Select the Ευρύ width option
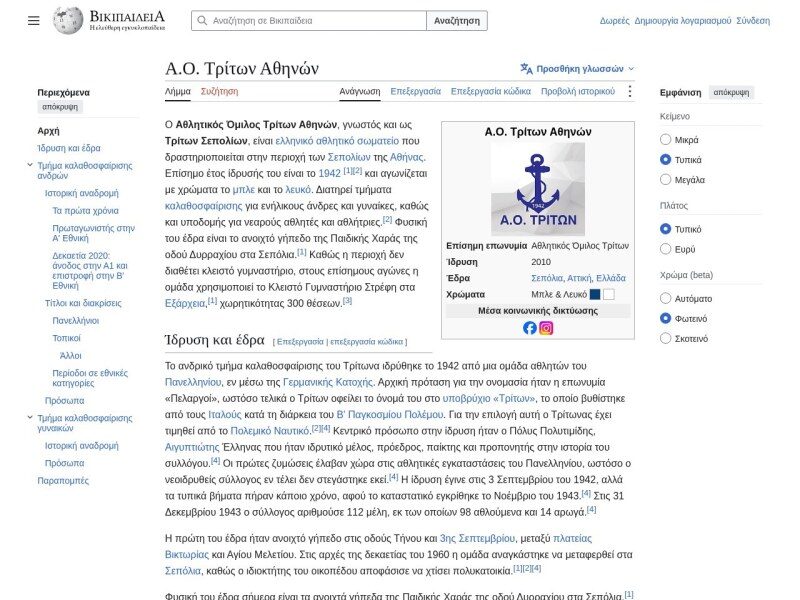Viewport: 800px width, 600px height. coord(665,249)
